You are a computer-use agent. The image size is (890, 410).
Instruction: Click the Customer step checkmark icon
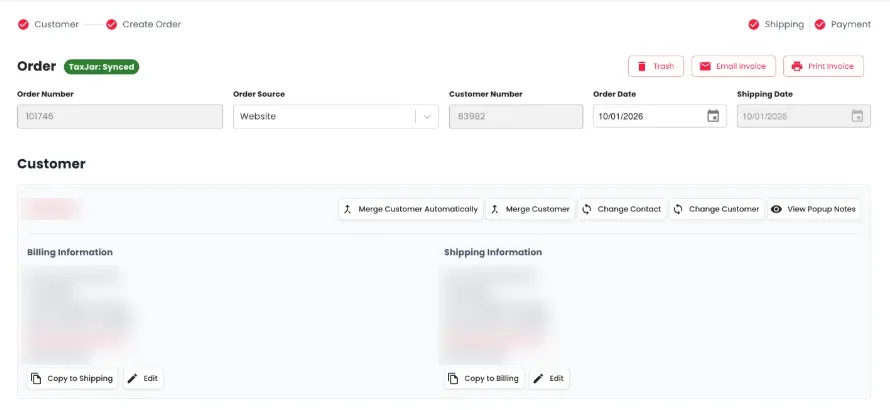point(23,24)
